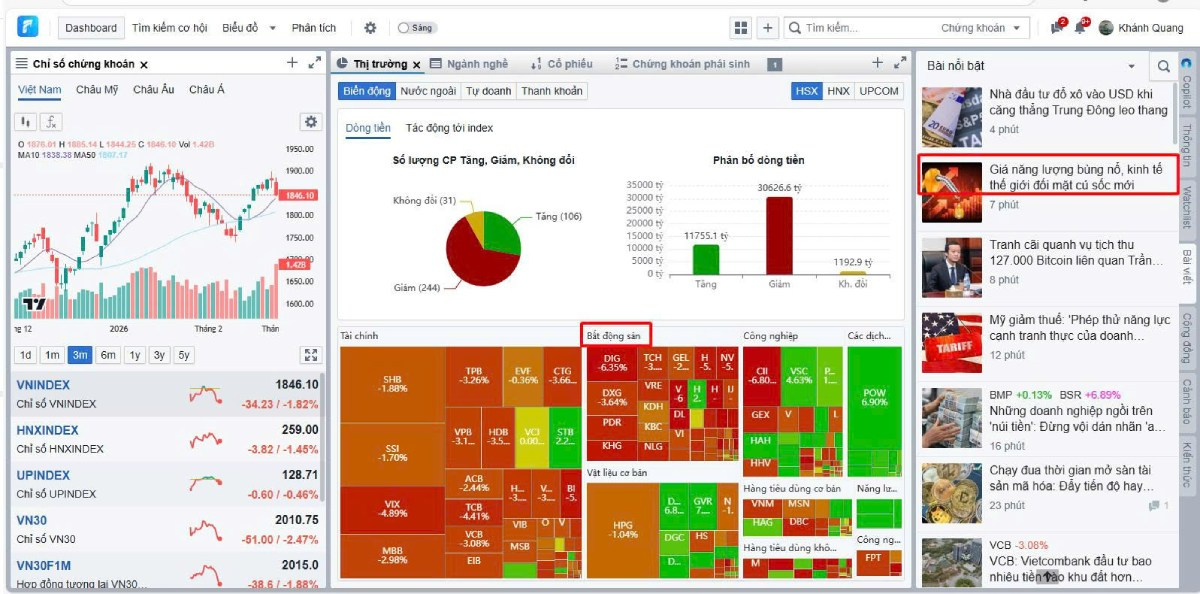Click the Nước ngoài button

pos(428,91)
